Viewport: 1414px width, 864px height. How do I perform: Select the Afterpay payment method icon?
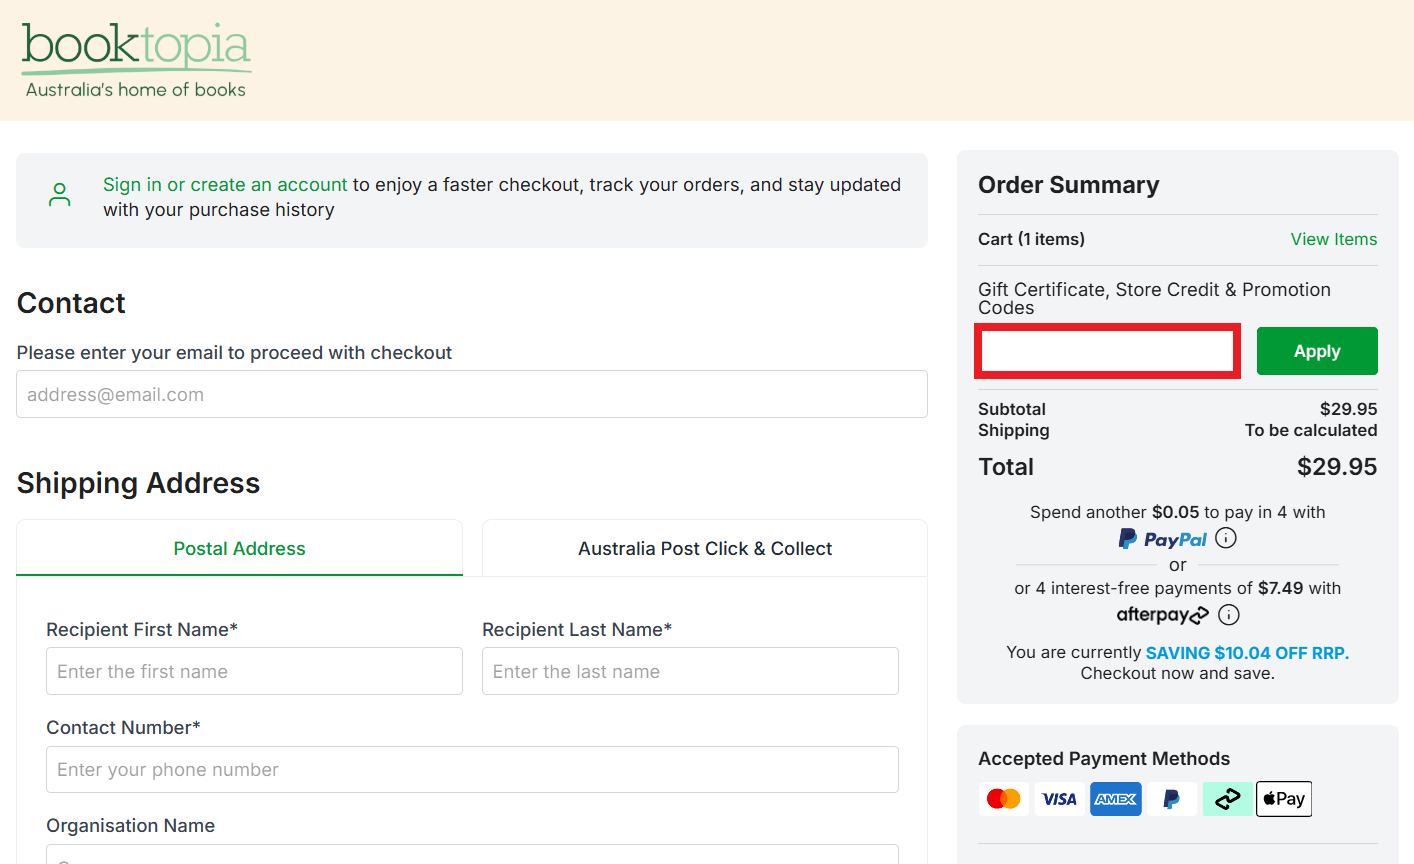(1228, 798)
